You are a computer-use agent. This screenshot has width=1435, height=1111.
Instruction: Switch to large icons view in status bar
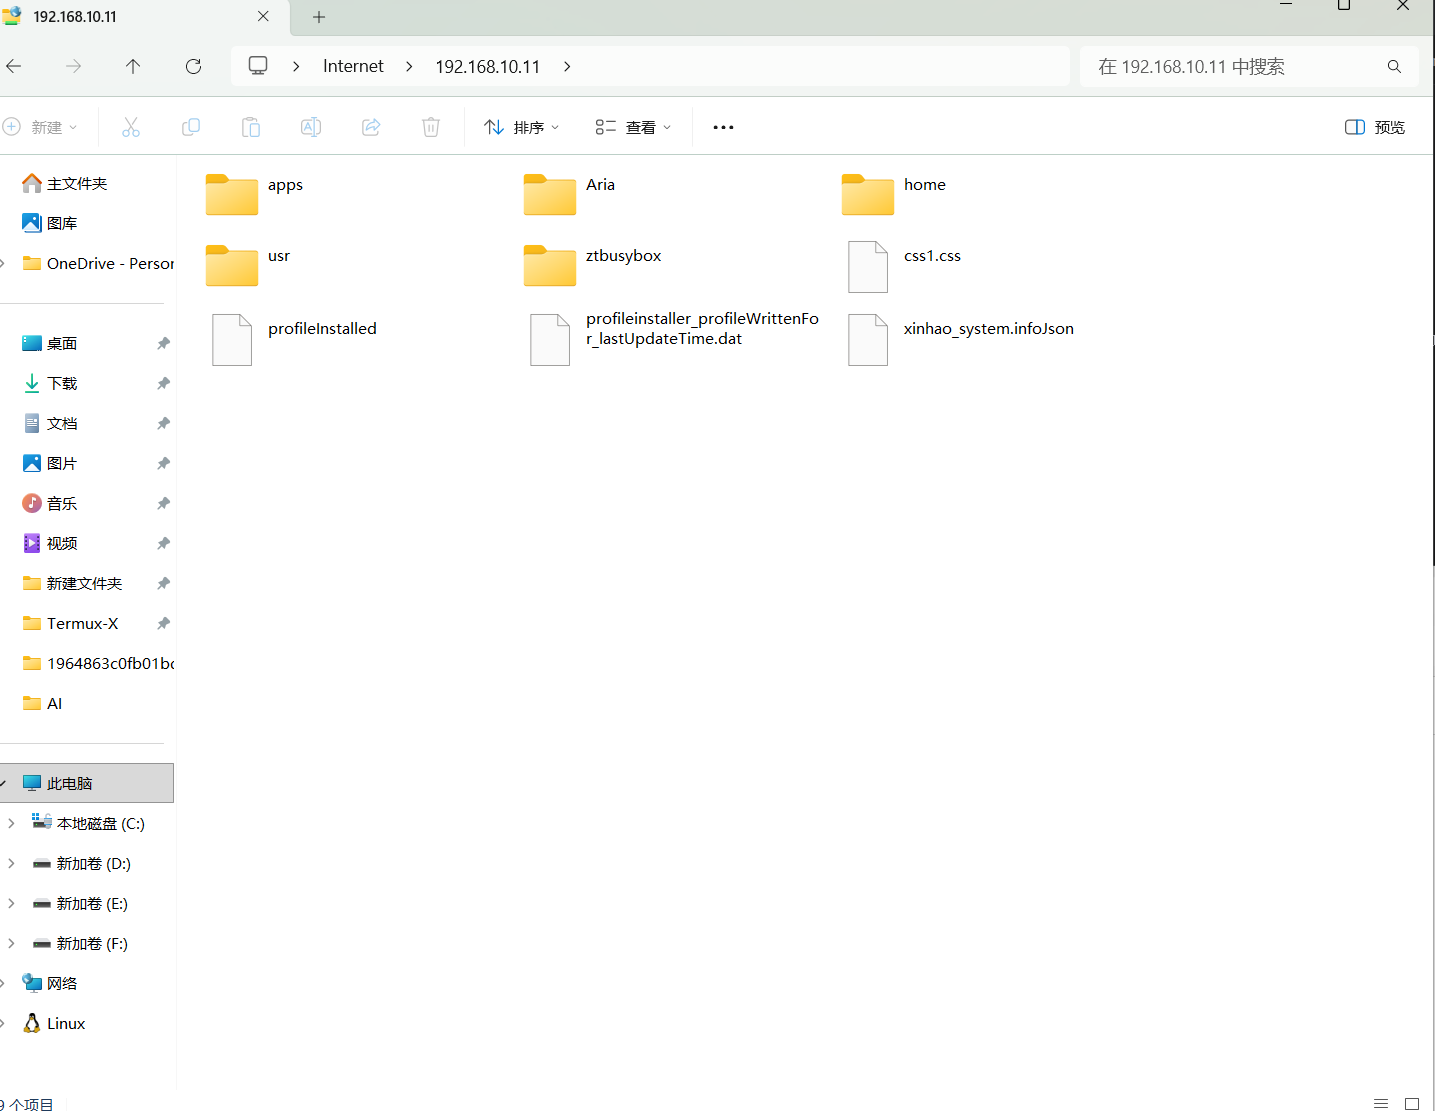click(x=1412, y=1103)
